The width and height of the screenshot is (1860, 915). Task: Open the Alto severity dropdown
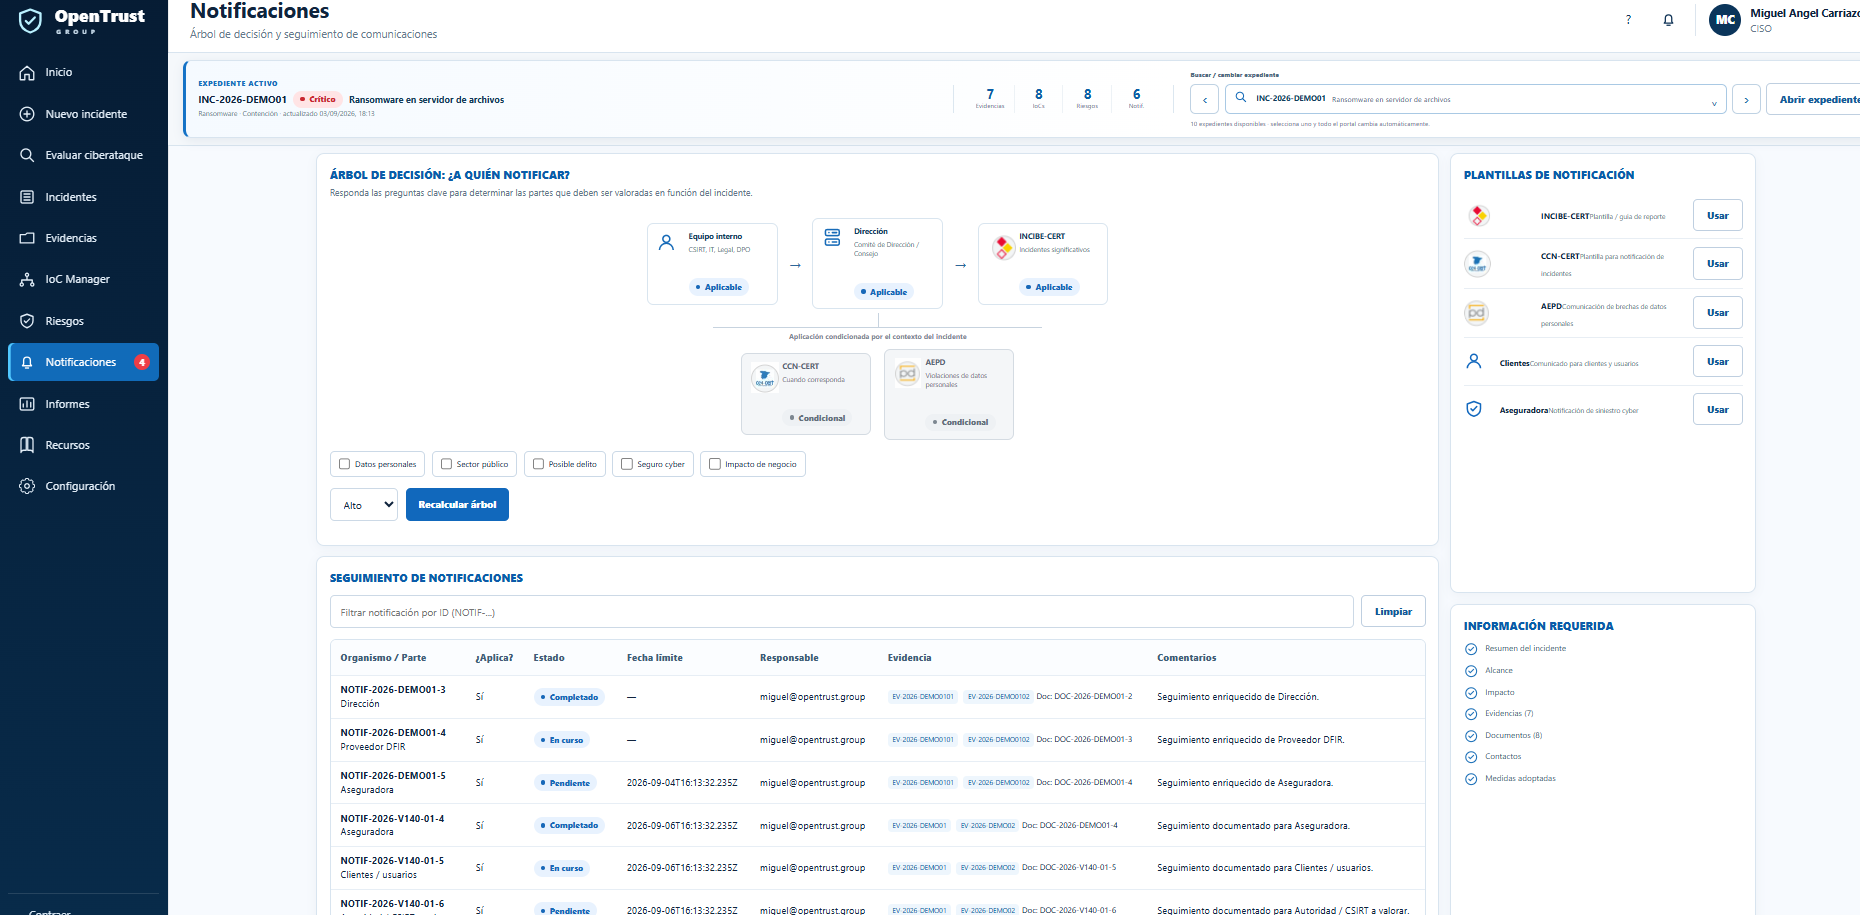pos(364,505)
